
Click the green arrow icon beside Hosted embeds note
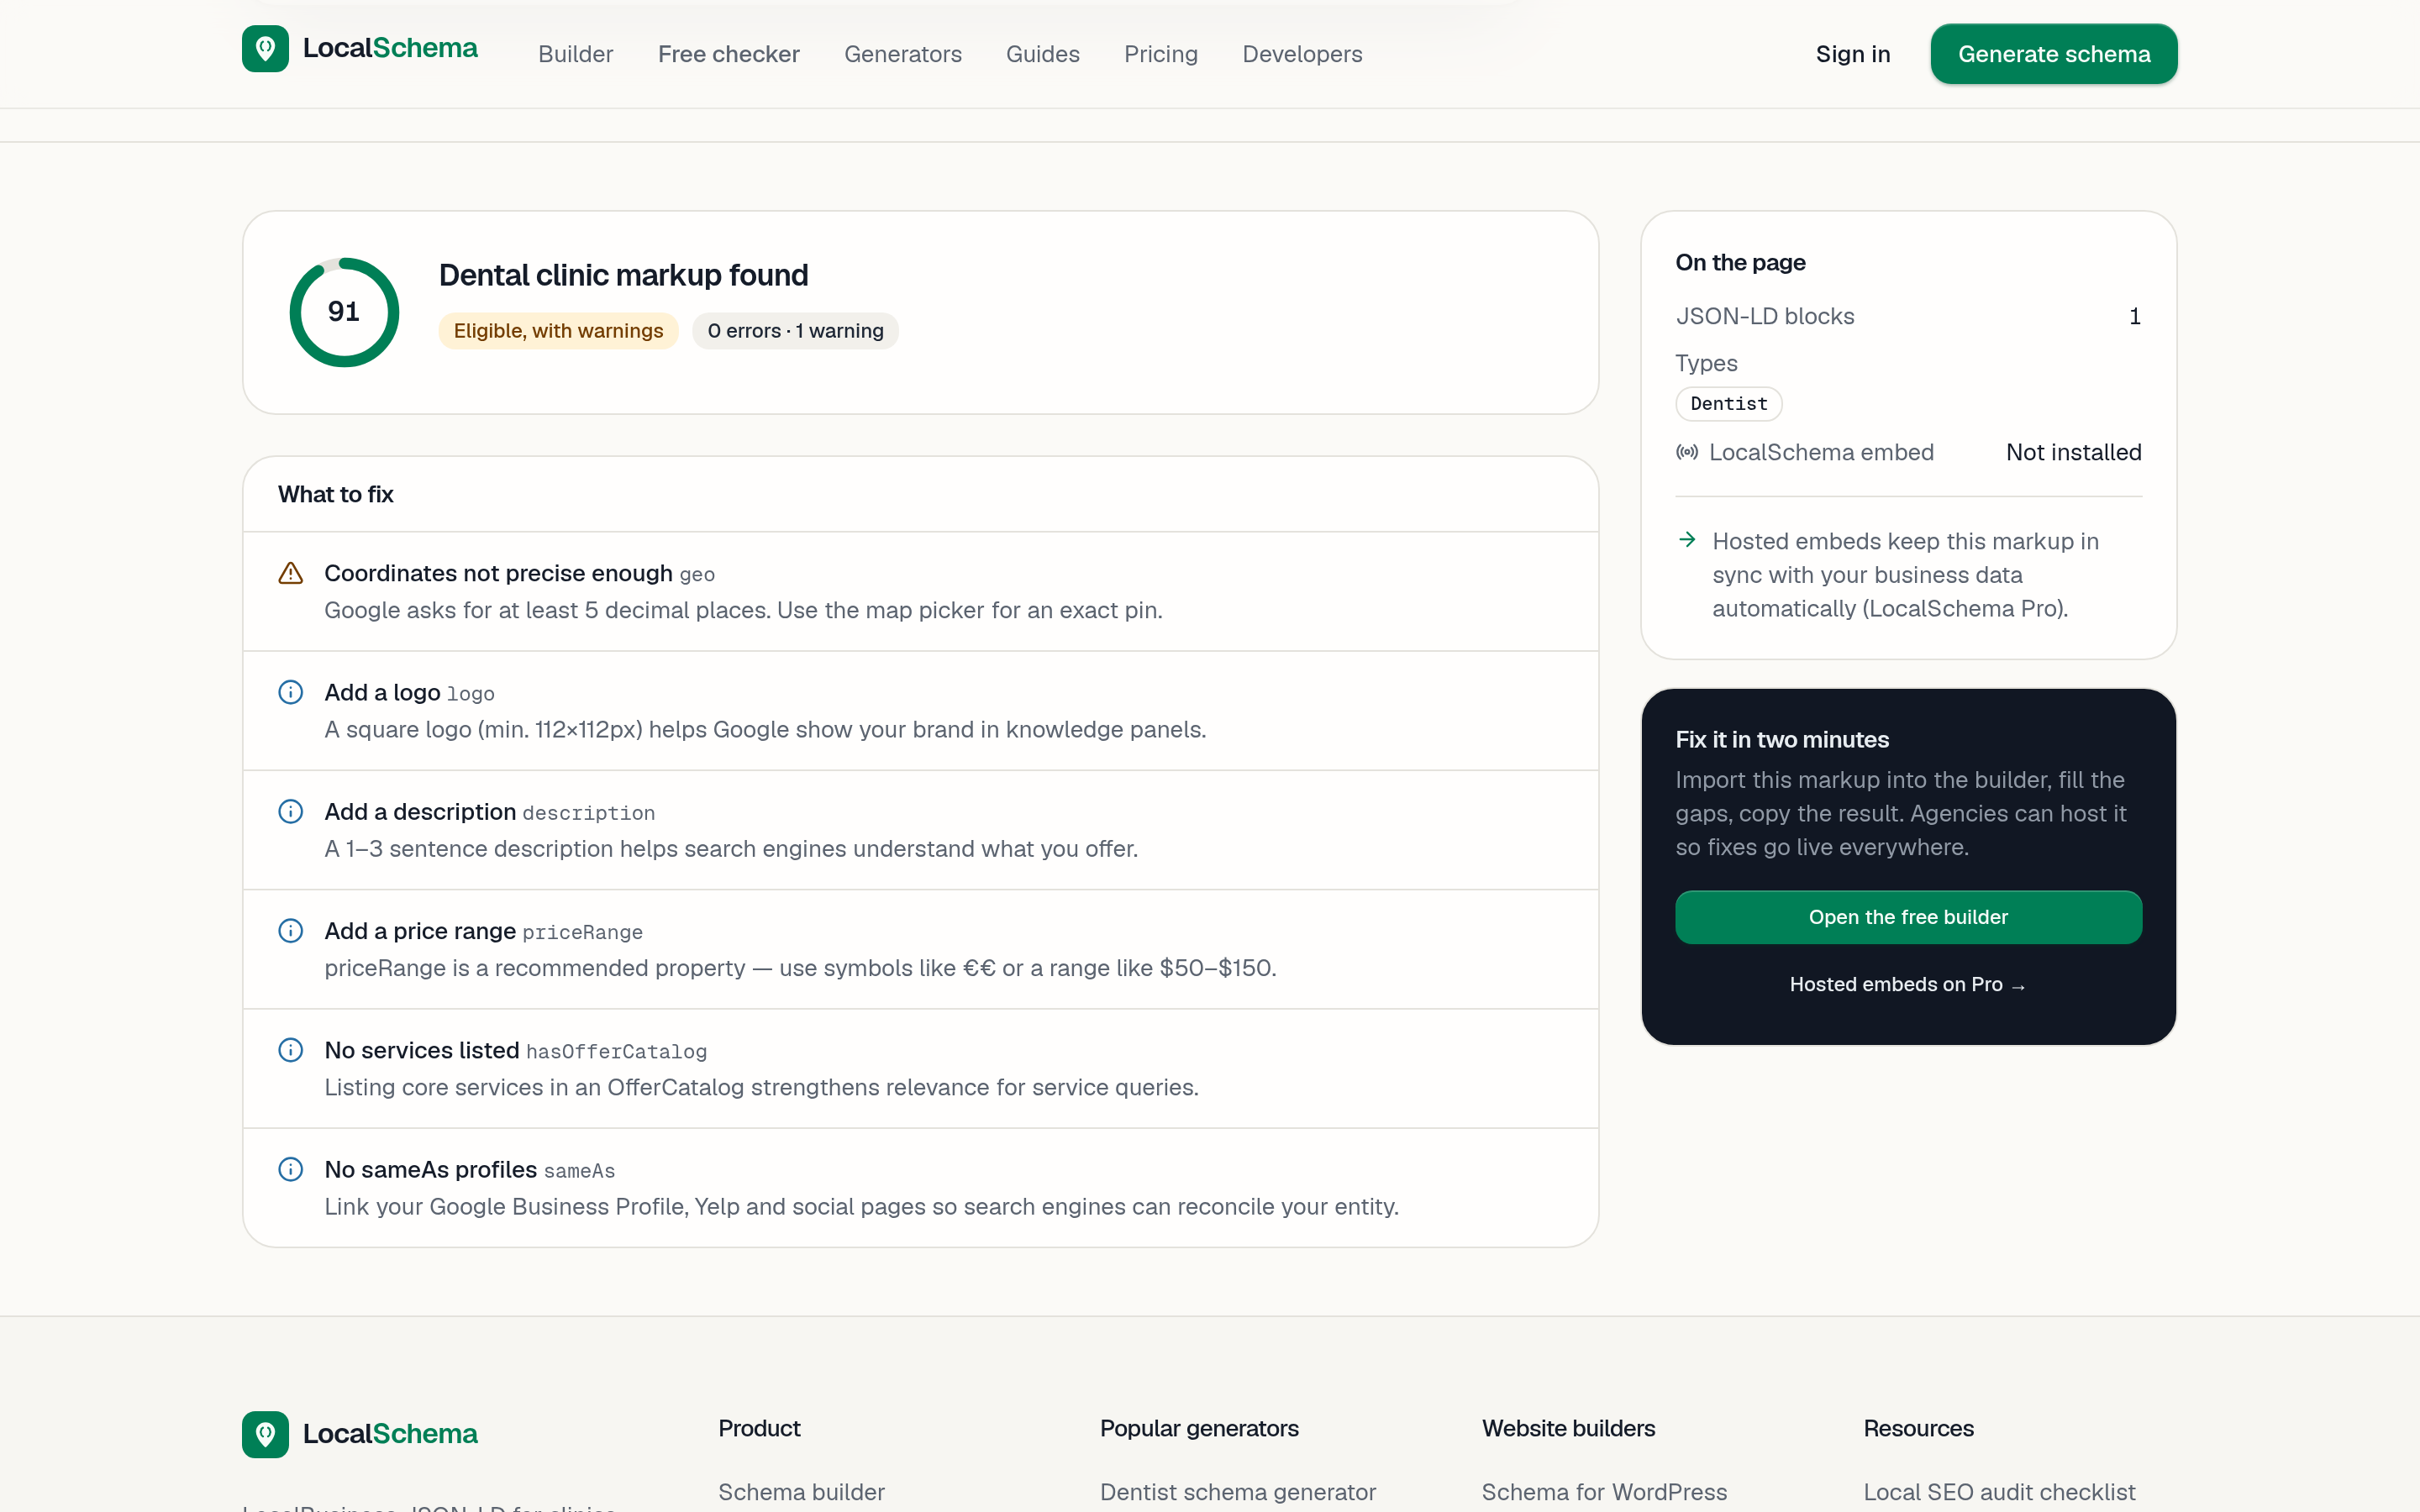click(x=1687, y=540)
